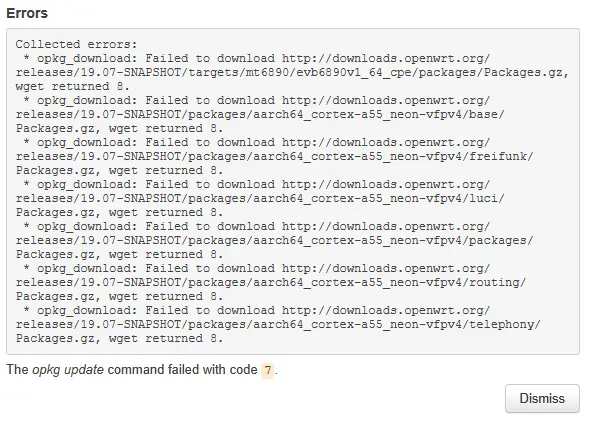The width and height of the screenshot is (593, 424).
Task: Click the telephony repository URL line
Action: click(x=278, y=324)
